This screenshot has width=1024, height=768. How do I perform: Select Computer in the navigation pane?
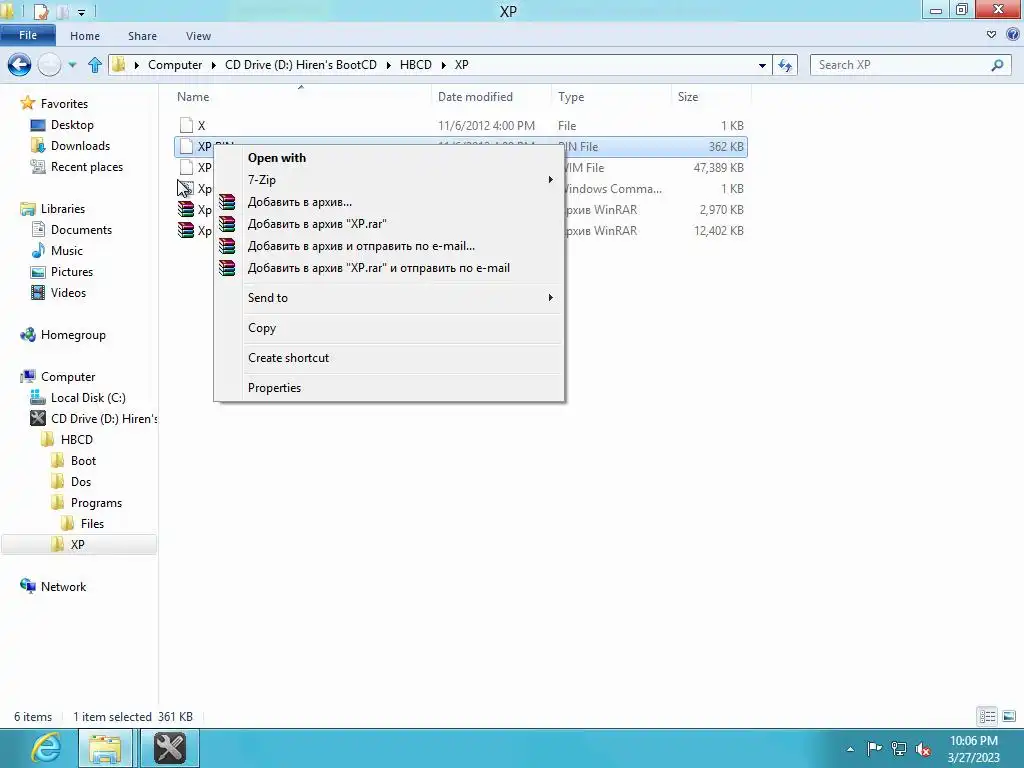(x=68, y=377)
